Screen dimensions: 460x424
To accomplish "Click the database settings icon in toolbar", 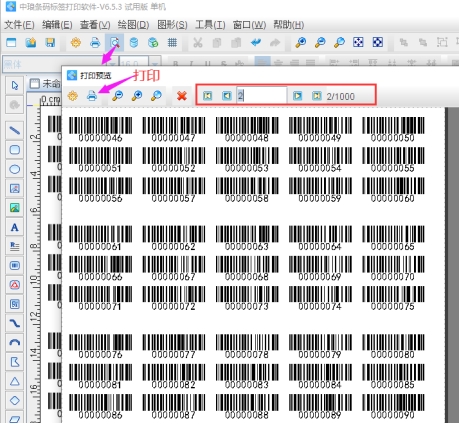I will [x=134, y=42].
